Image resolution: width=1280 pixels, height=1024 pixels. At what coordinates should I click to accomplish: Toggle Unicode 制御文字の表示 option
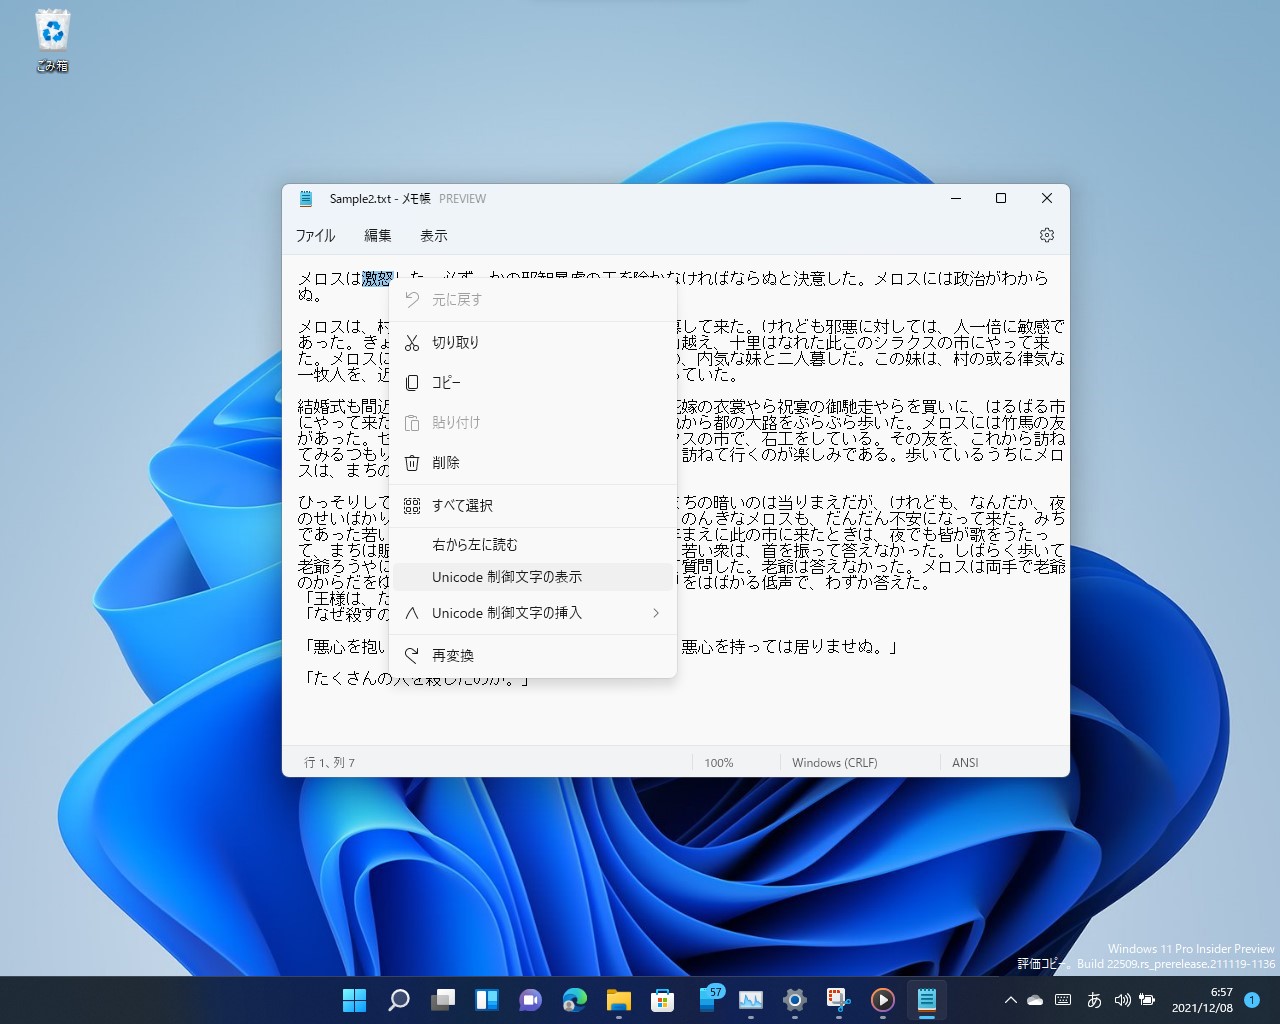[532, 577]
